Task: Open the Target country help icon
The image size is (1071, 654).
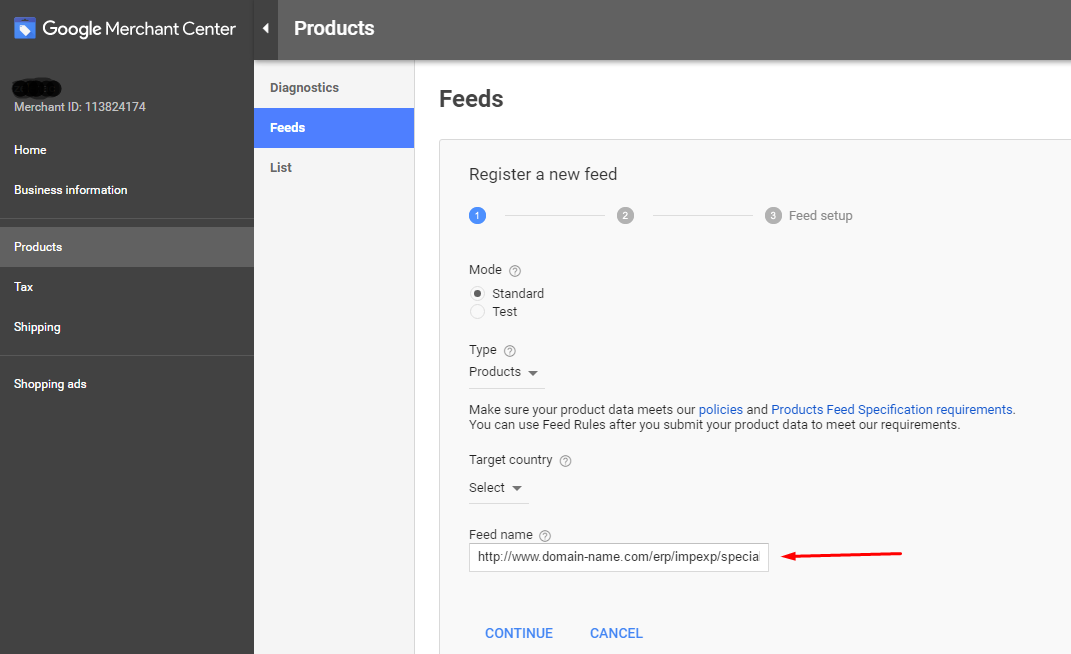Action: pos(566,461)
